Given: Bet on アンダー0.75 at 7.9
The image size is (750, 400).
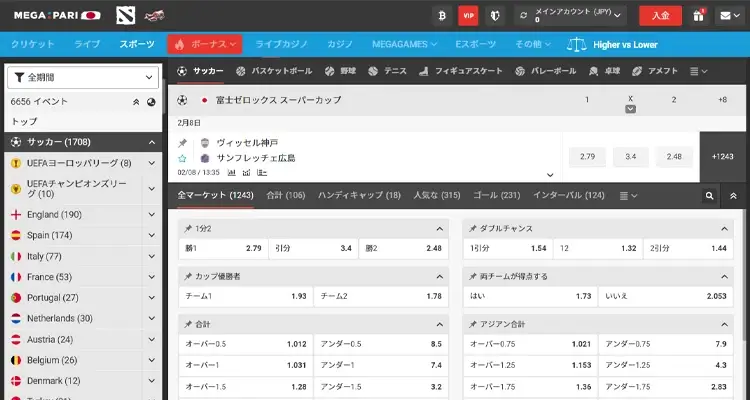Looking at the screenshot, I should point(666,344).
